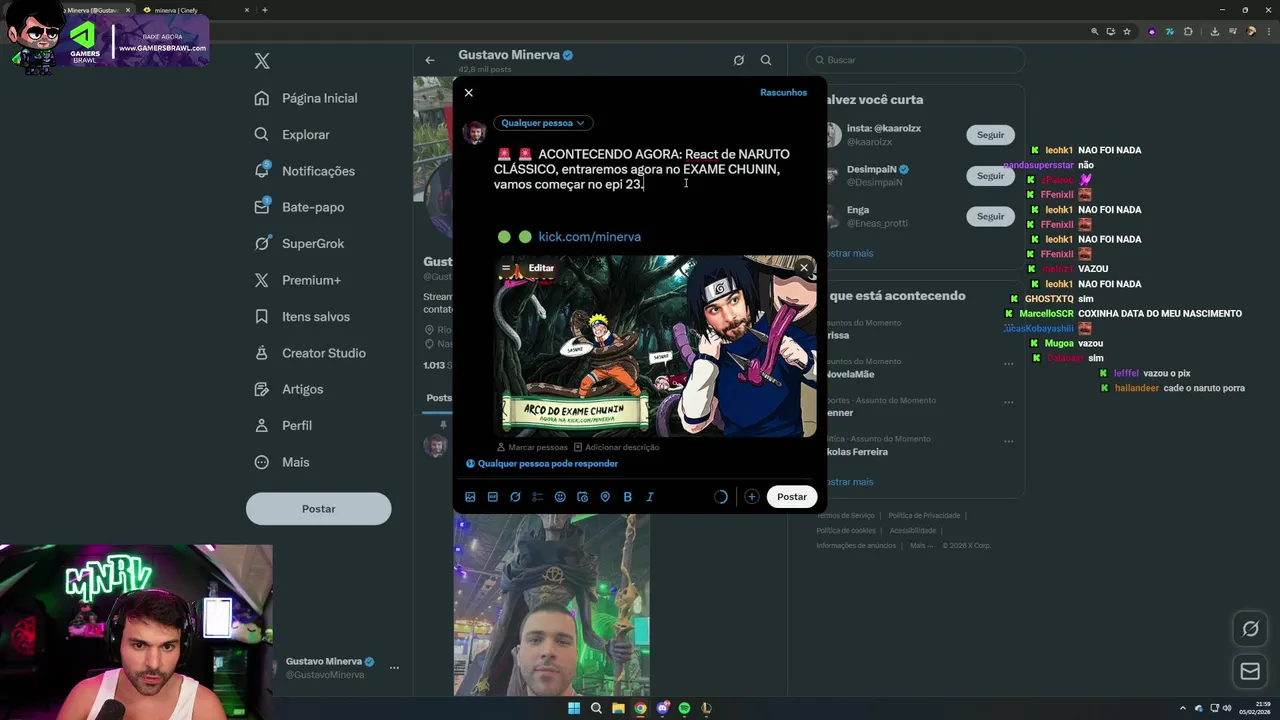
Task: Click Adicionar descrição under the image
Action: [616, 447]
